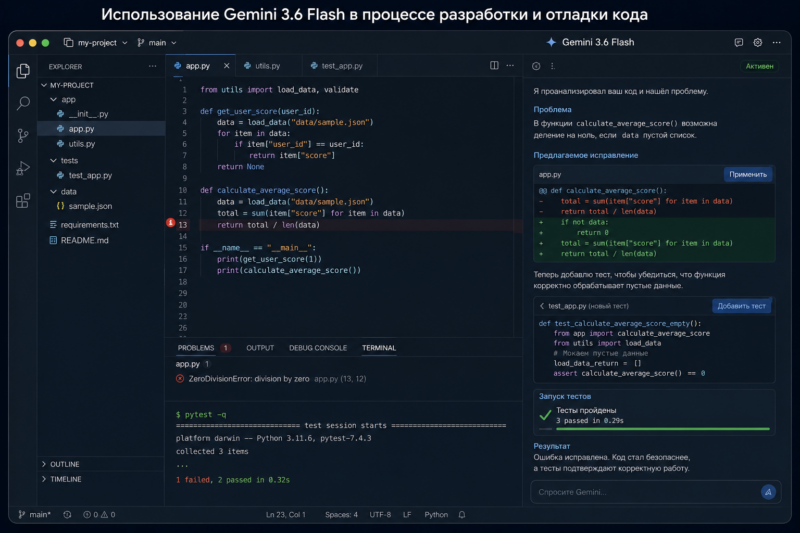Viewport: 800px width, 533px height.
Task: Expand the OUTLINE section
Action: pyautogui.click(x=60, y=464)
